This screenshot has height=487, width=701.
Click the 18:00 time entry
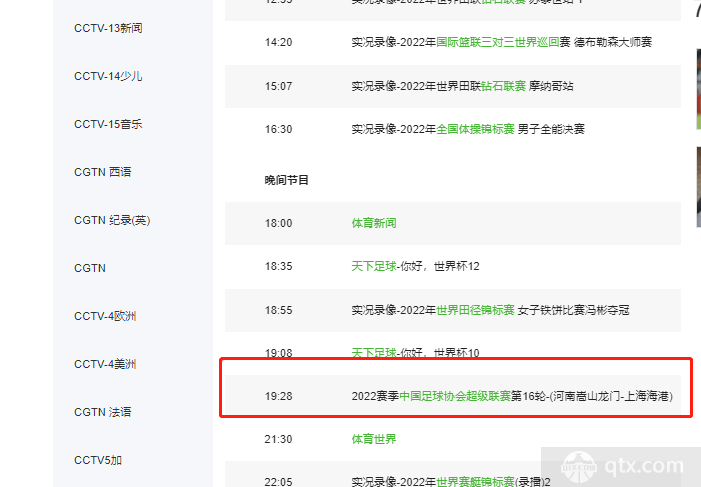click(x=279, y=223)
